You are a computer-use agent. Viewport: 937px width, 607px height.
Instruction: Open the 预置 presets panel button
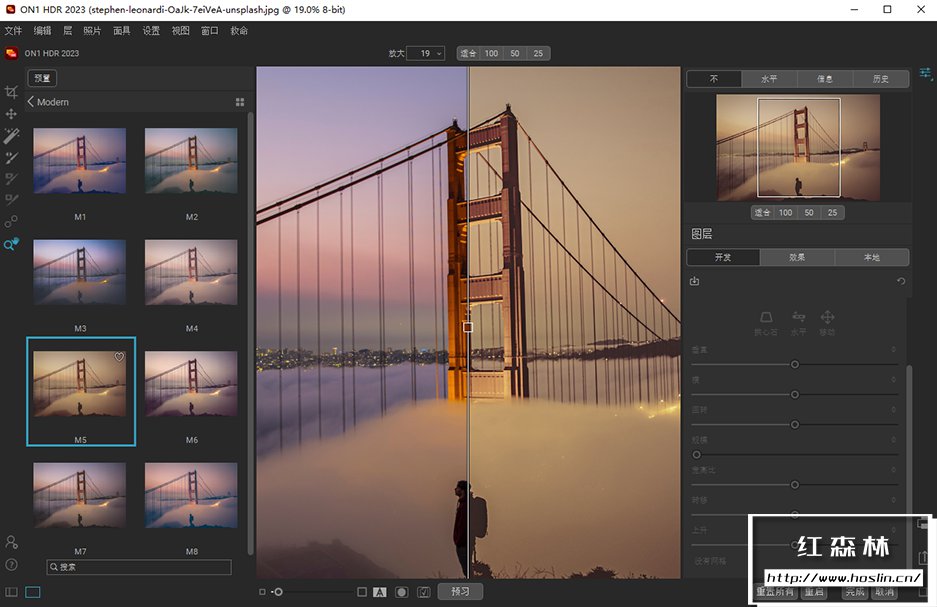[x=42, y=78]
